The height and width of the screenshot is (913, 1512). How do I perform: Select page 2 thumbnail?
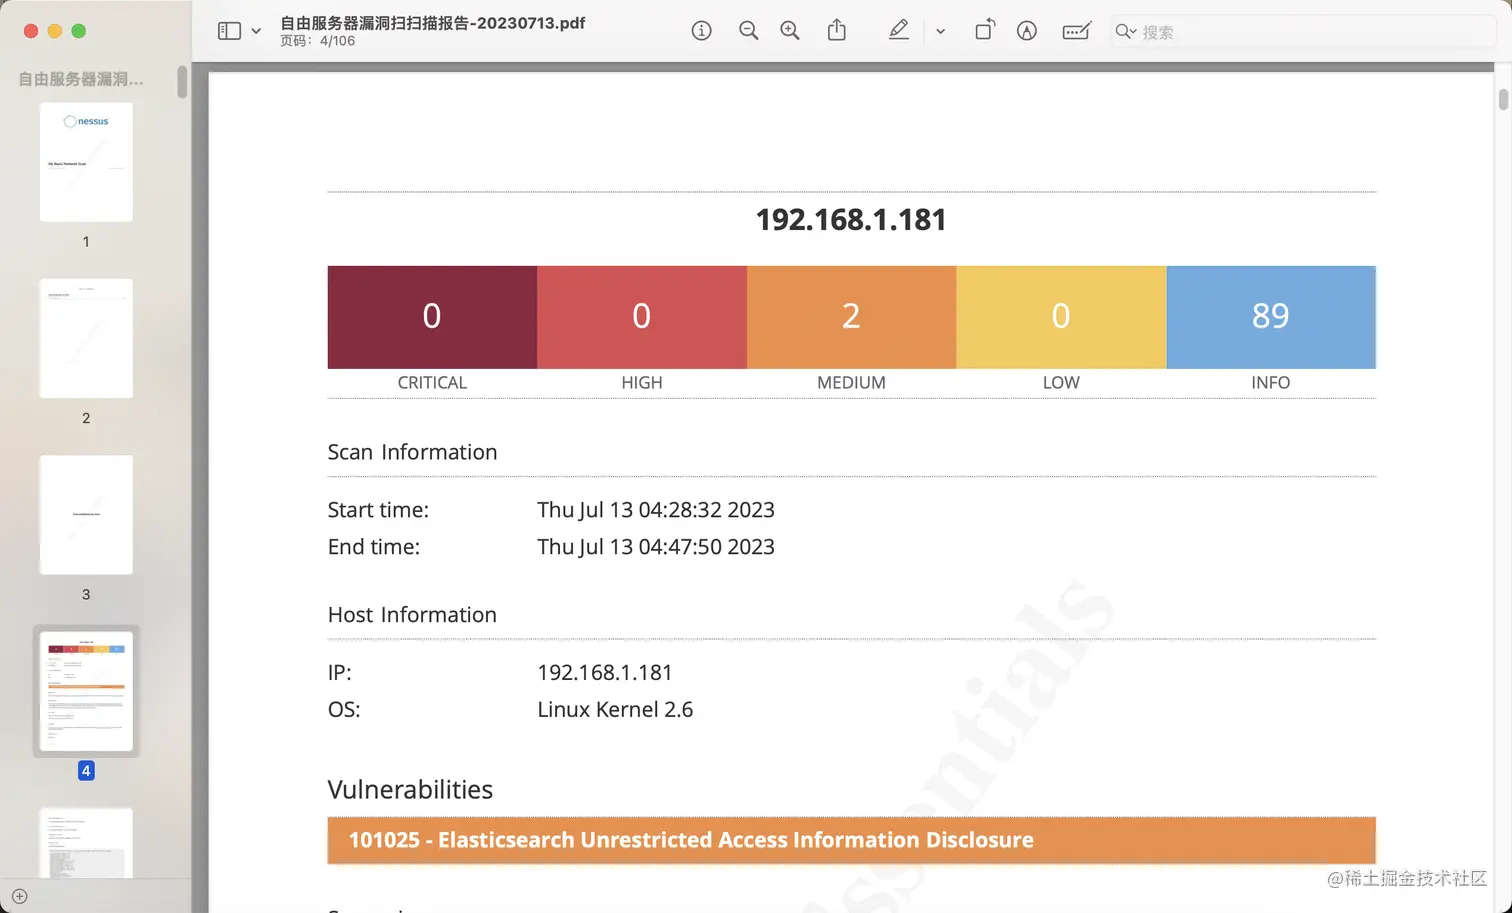point(86,338)
